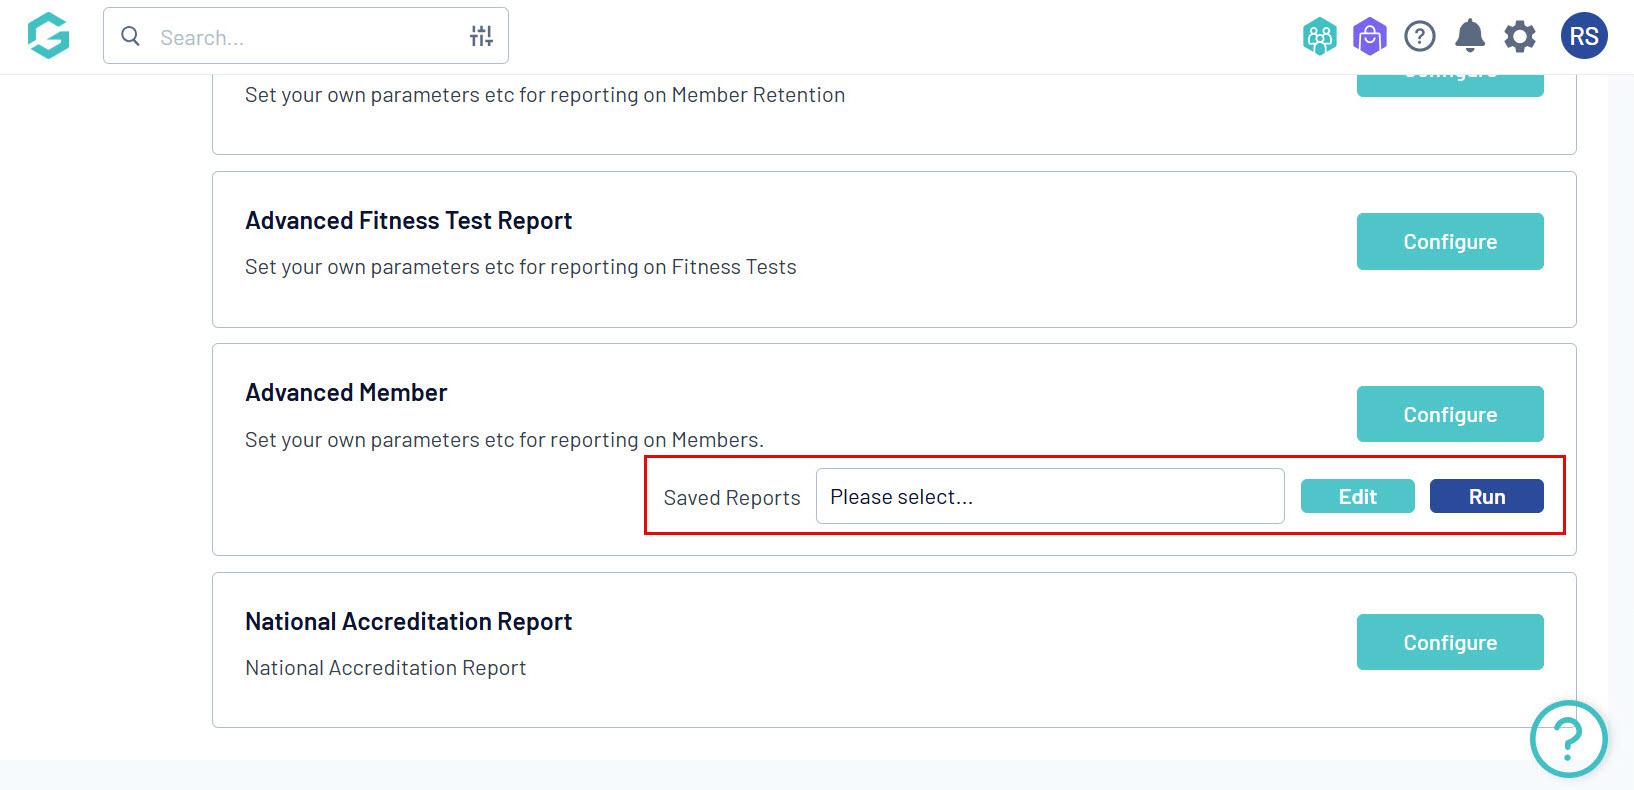Click the green G logo icon
1634x790 pixels.
point(48,36)
